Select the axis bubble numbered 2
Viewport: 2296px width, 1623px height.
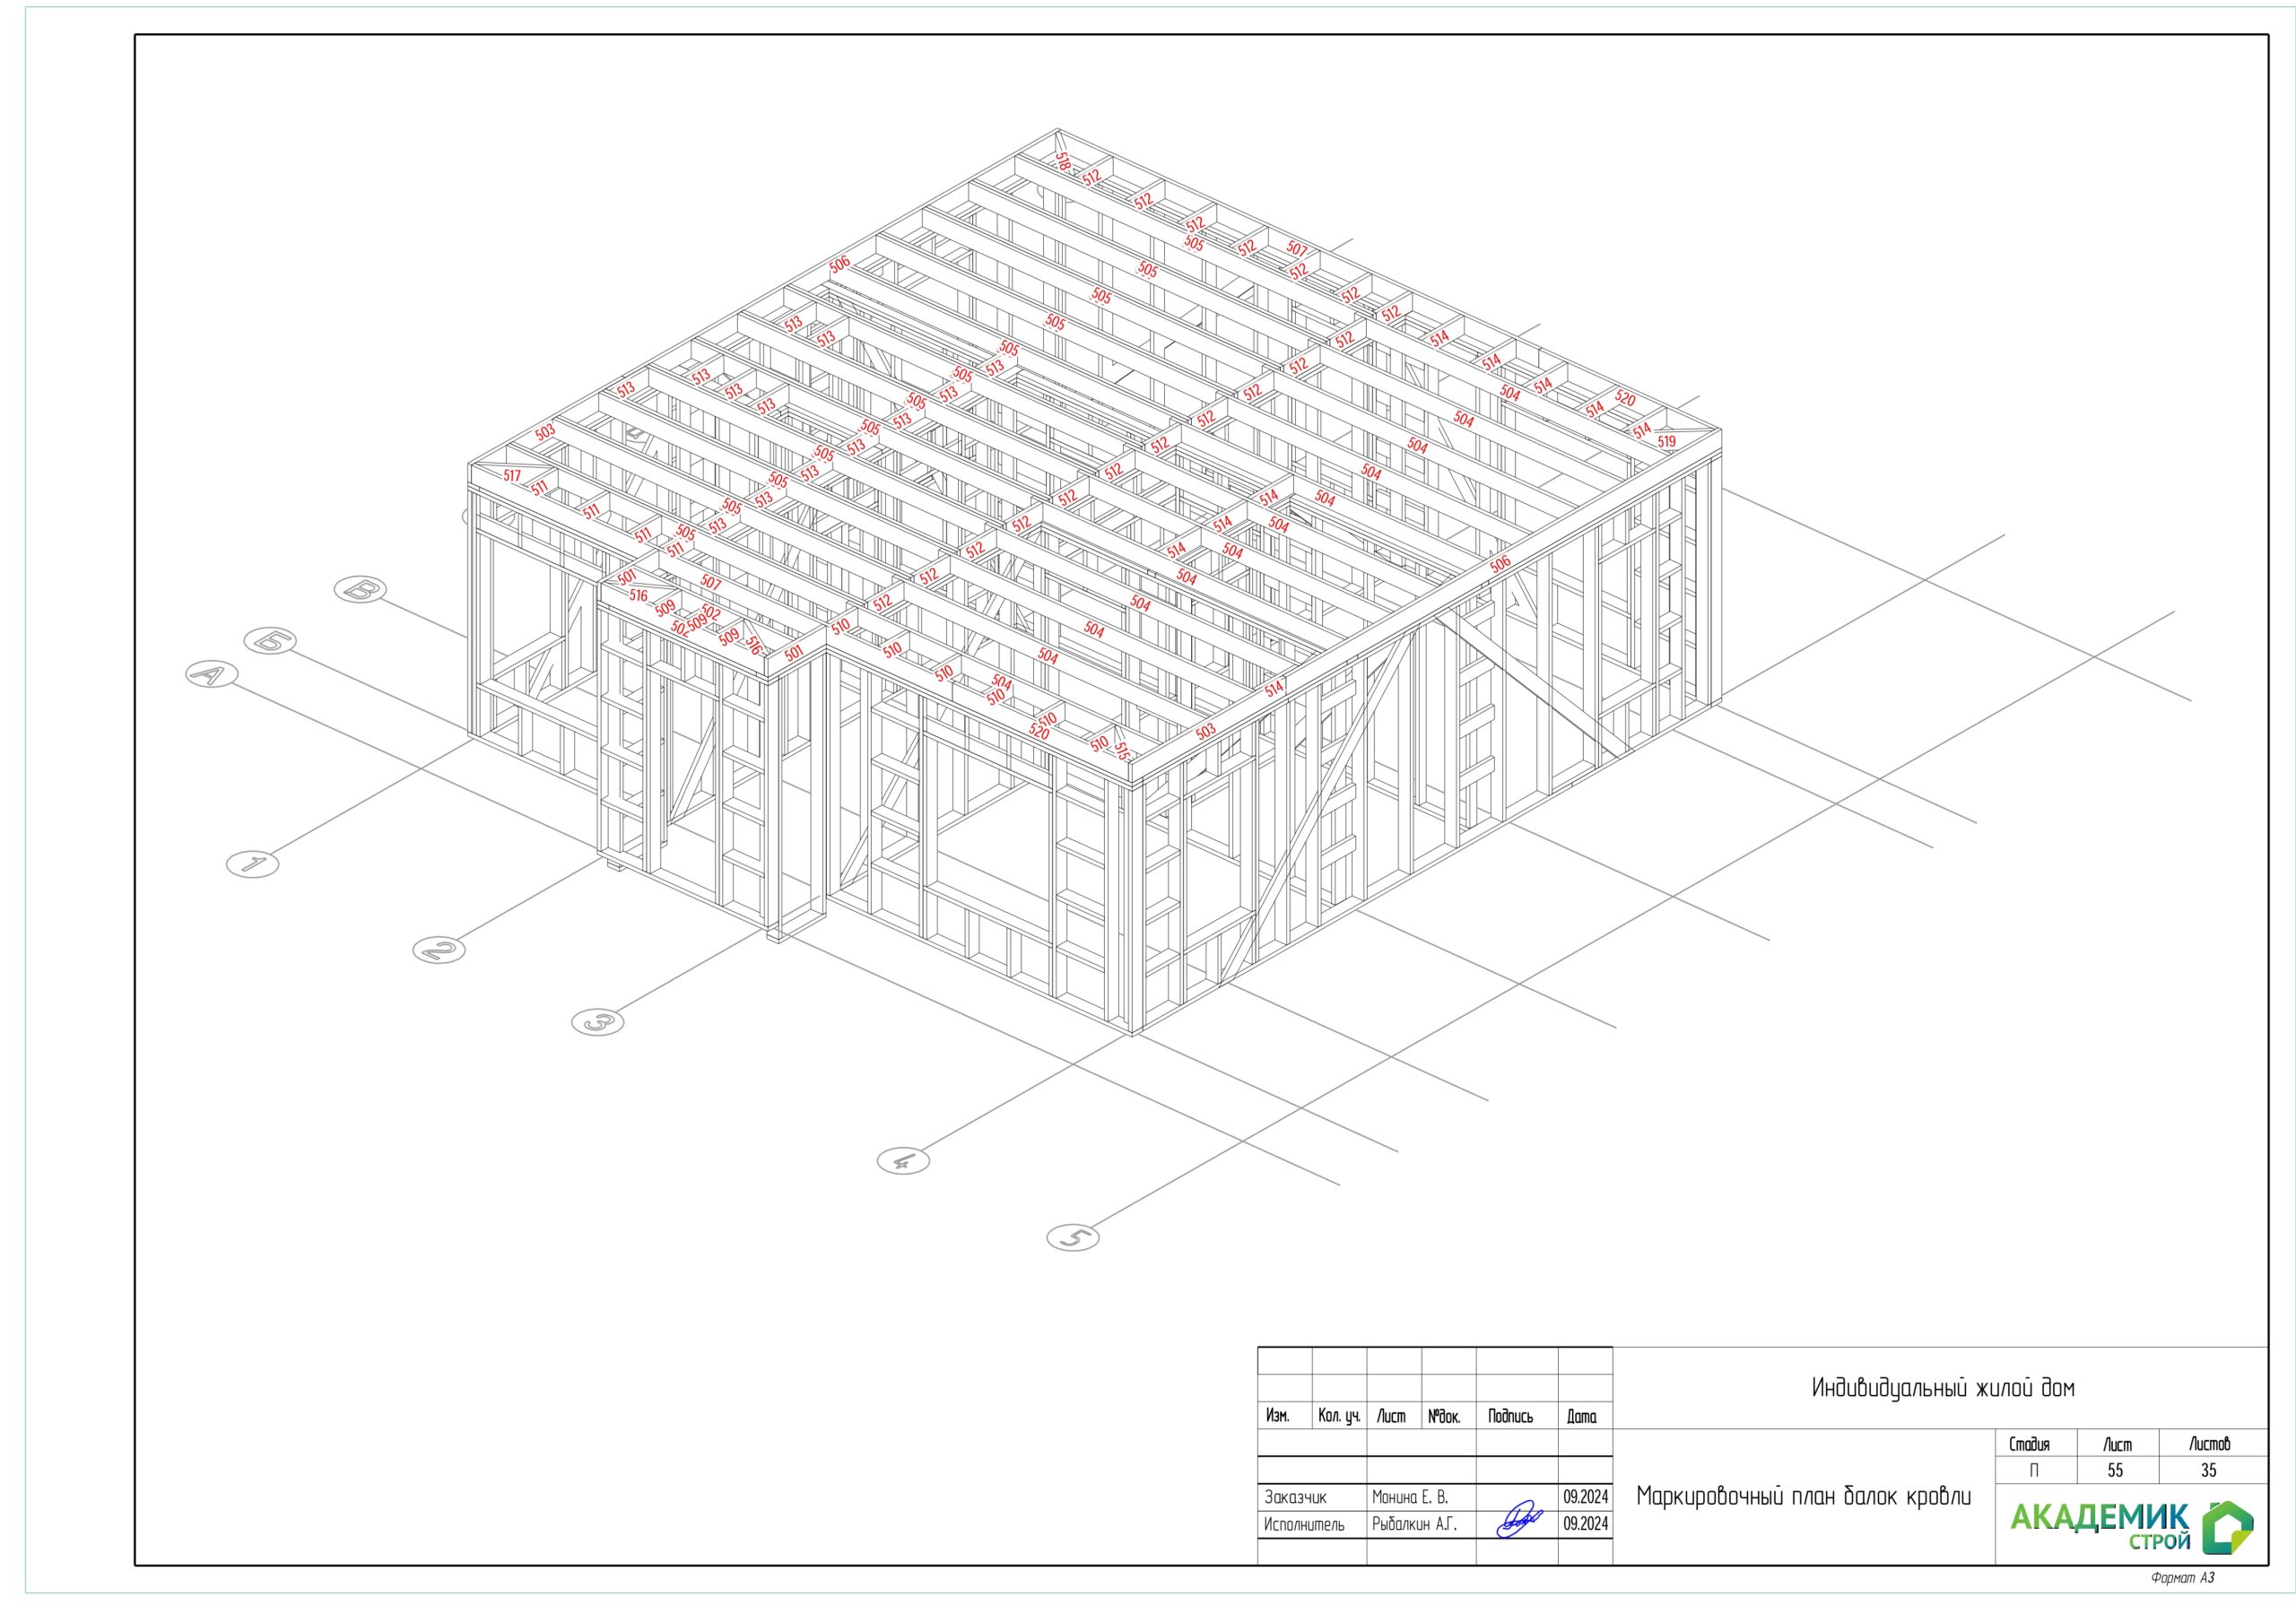click(x=439, y=949)
